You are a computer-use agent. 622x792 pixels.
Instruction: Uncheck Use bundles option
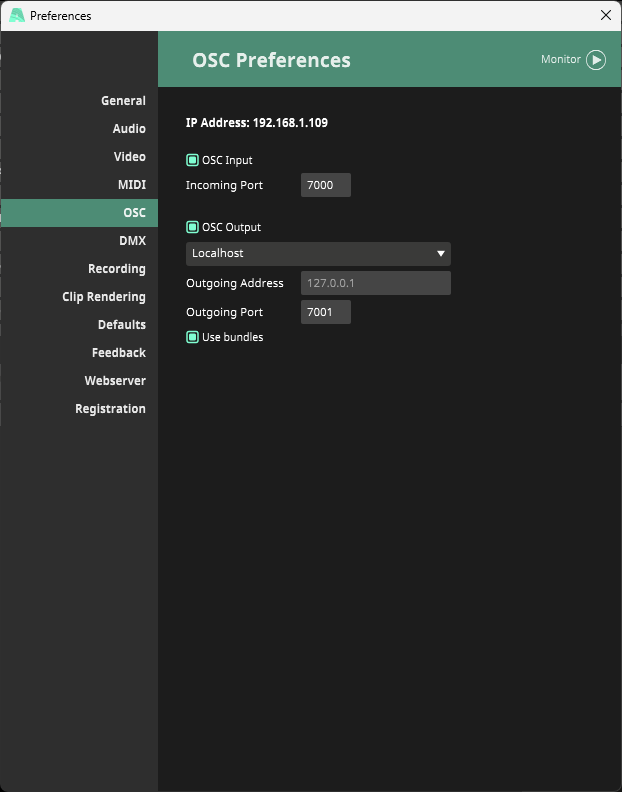pos(193,337)
